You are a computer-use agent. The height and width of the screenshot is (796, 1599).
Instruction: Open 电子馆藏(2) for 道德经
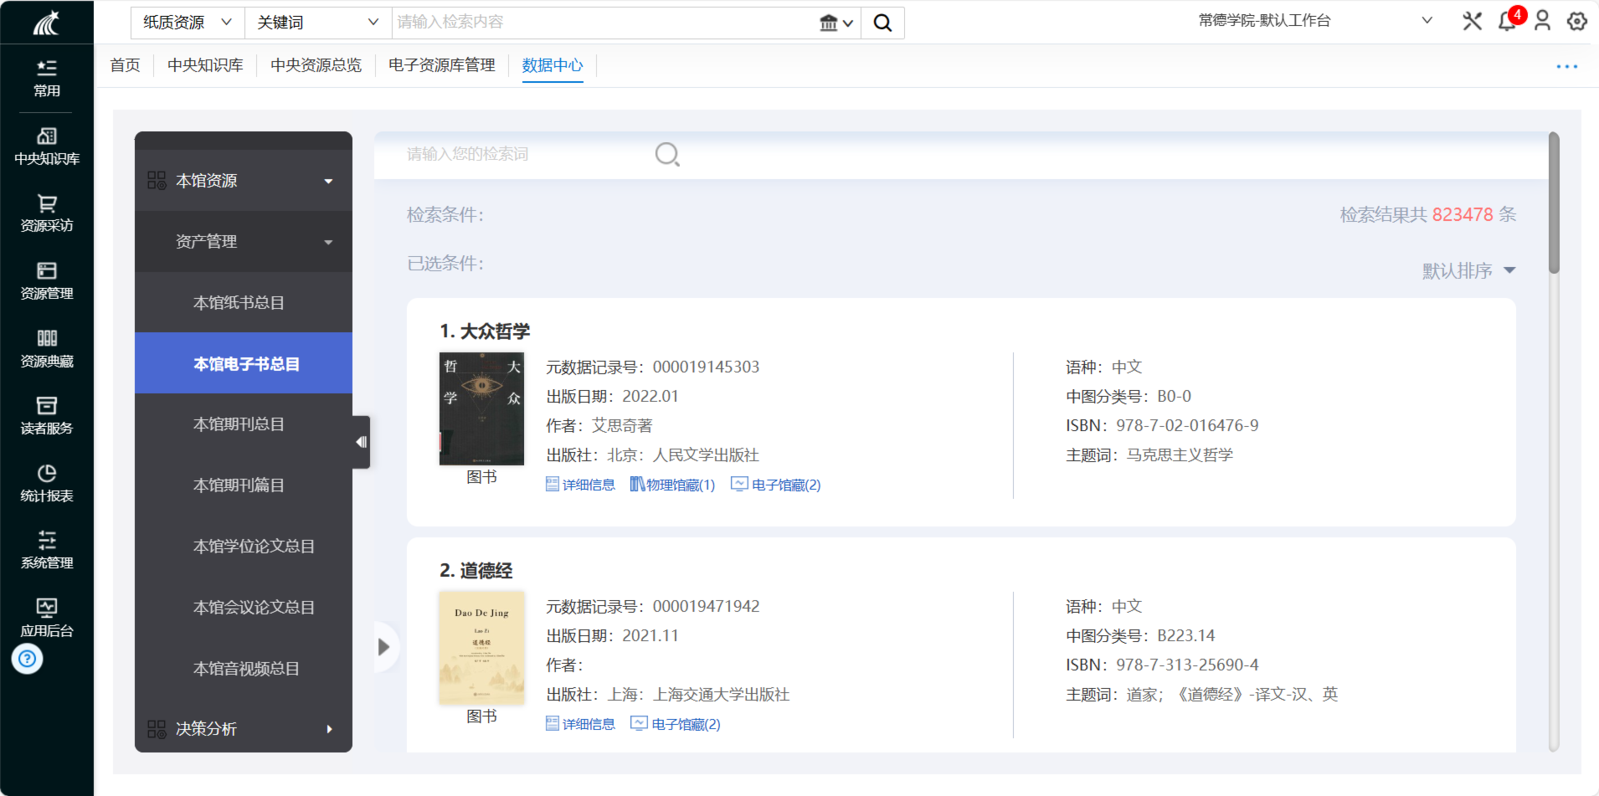click(676, 724)
